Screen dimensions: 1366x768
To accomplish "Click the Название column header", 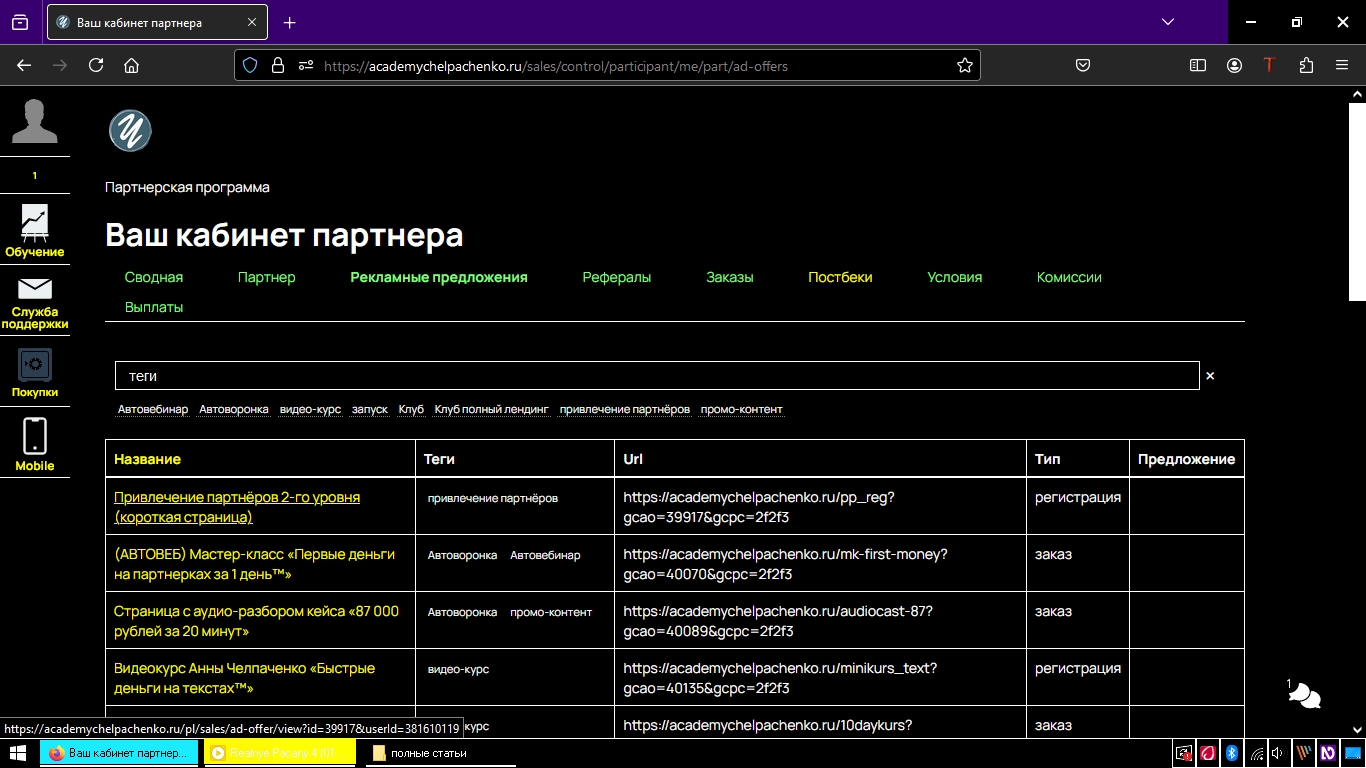I will point(148,459).
